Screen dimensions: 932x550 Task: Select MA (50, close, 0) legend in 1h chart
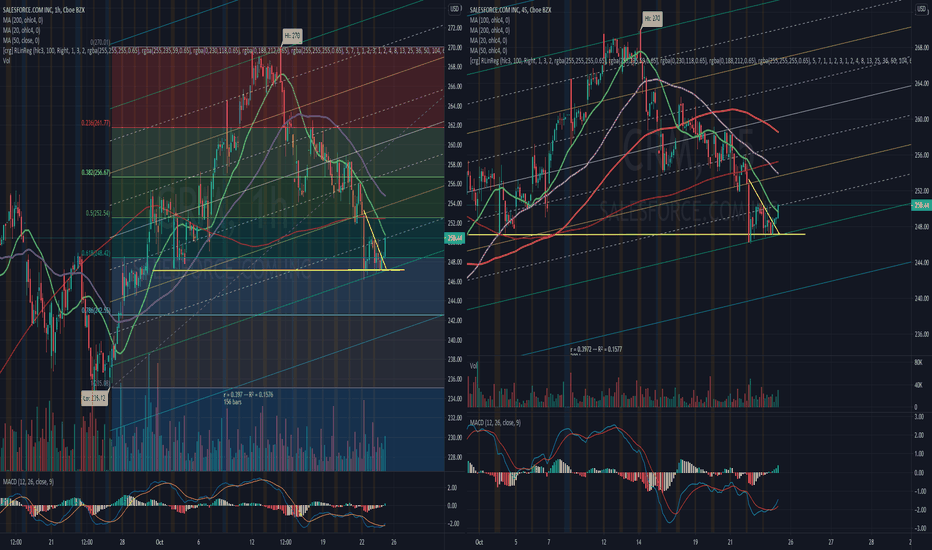pyautogui.click(x=21, y=40)
